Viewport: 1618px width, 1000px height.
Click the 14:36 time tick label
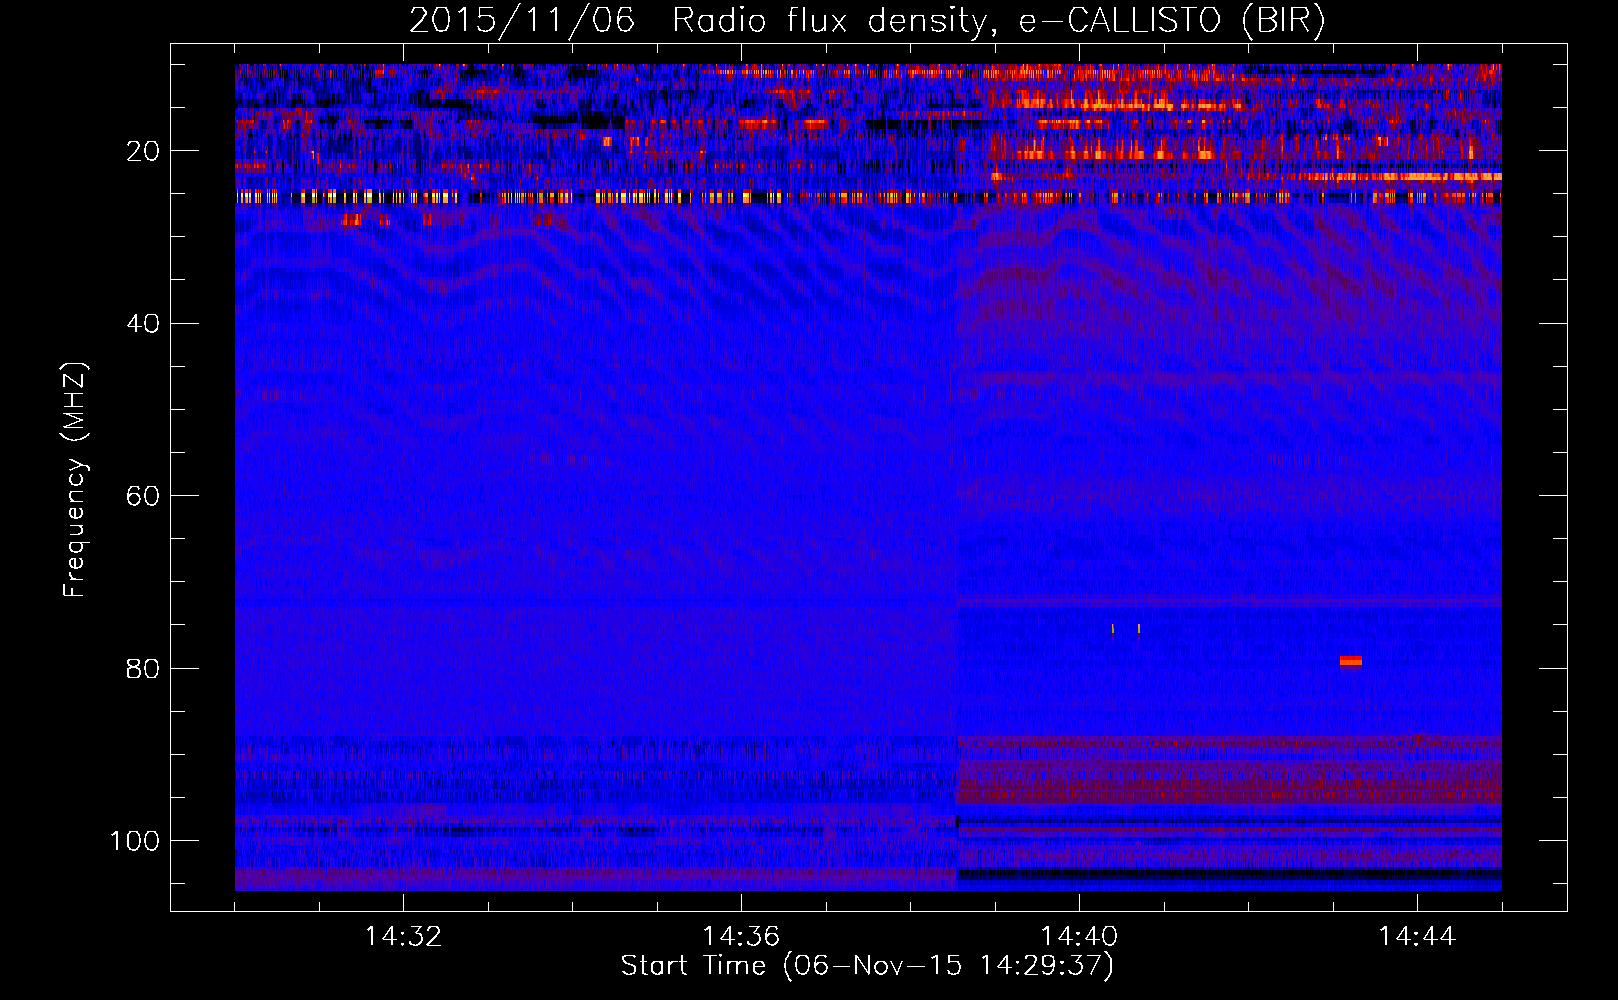click(741, 937)
